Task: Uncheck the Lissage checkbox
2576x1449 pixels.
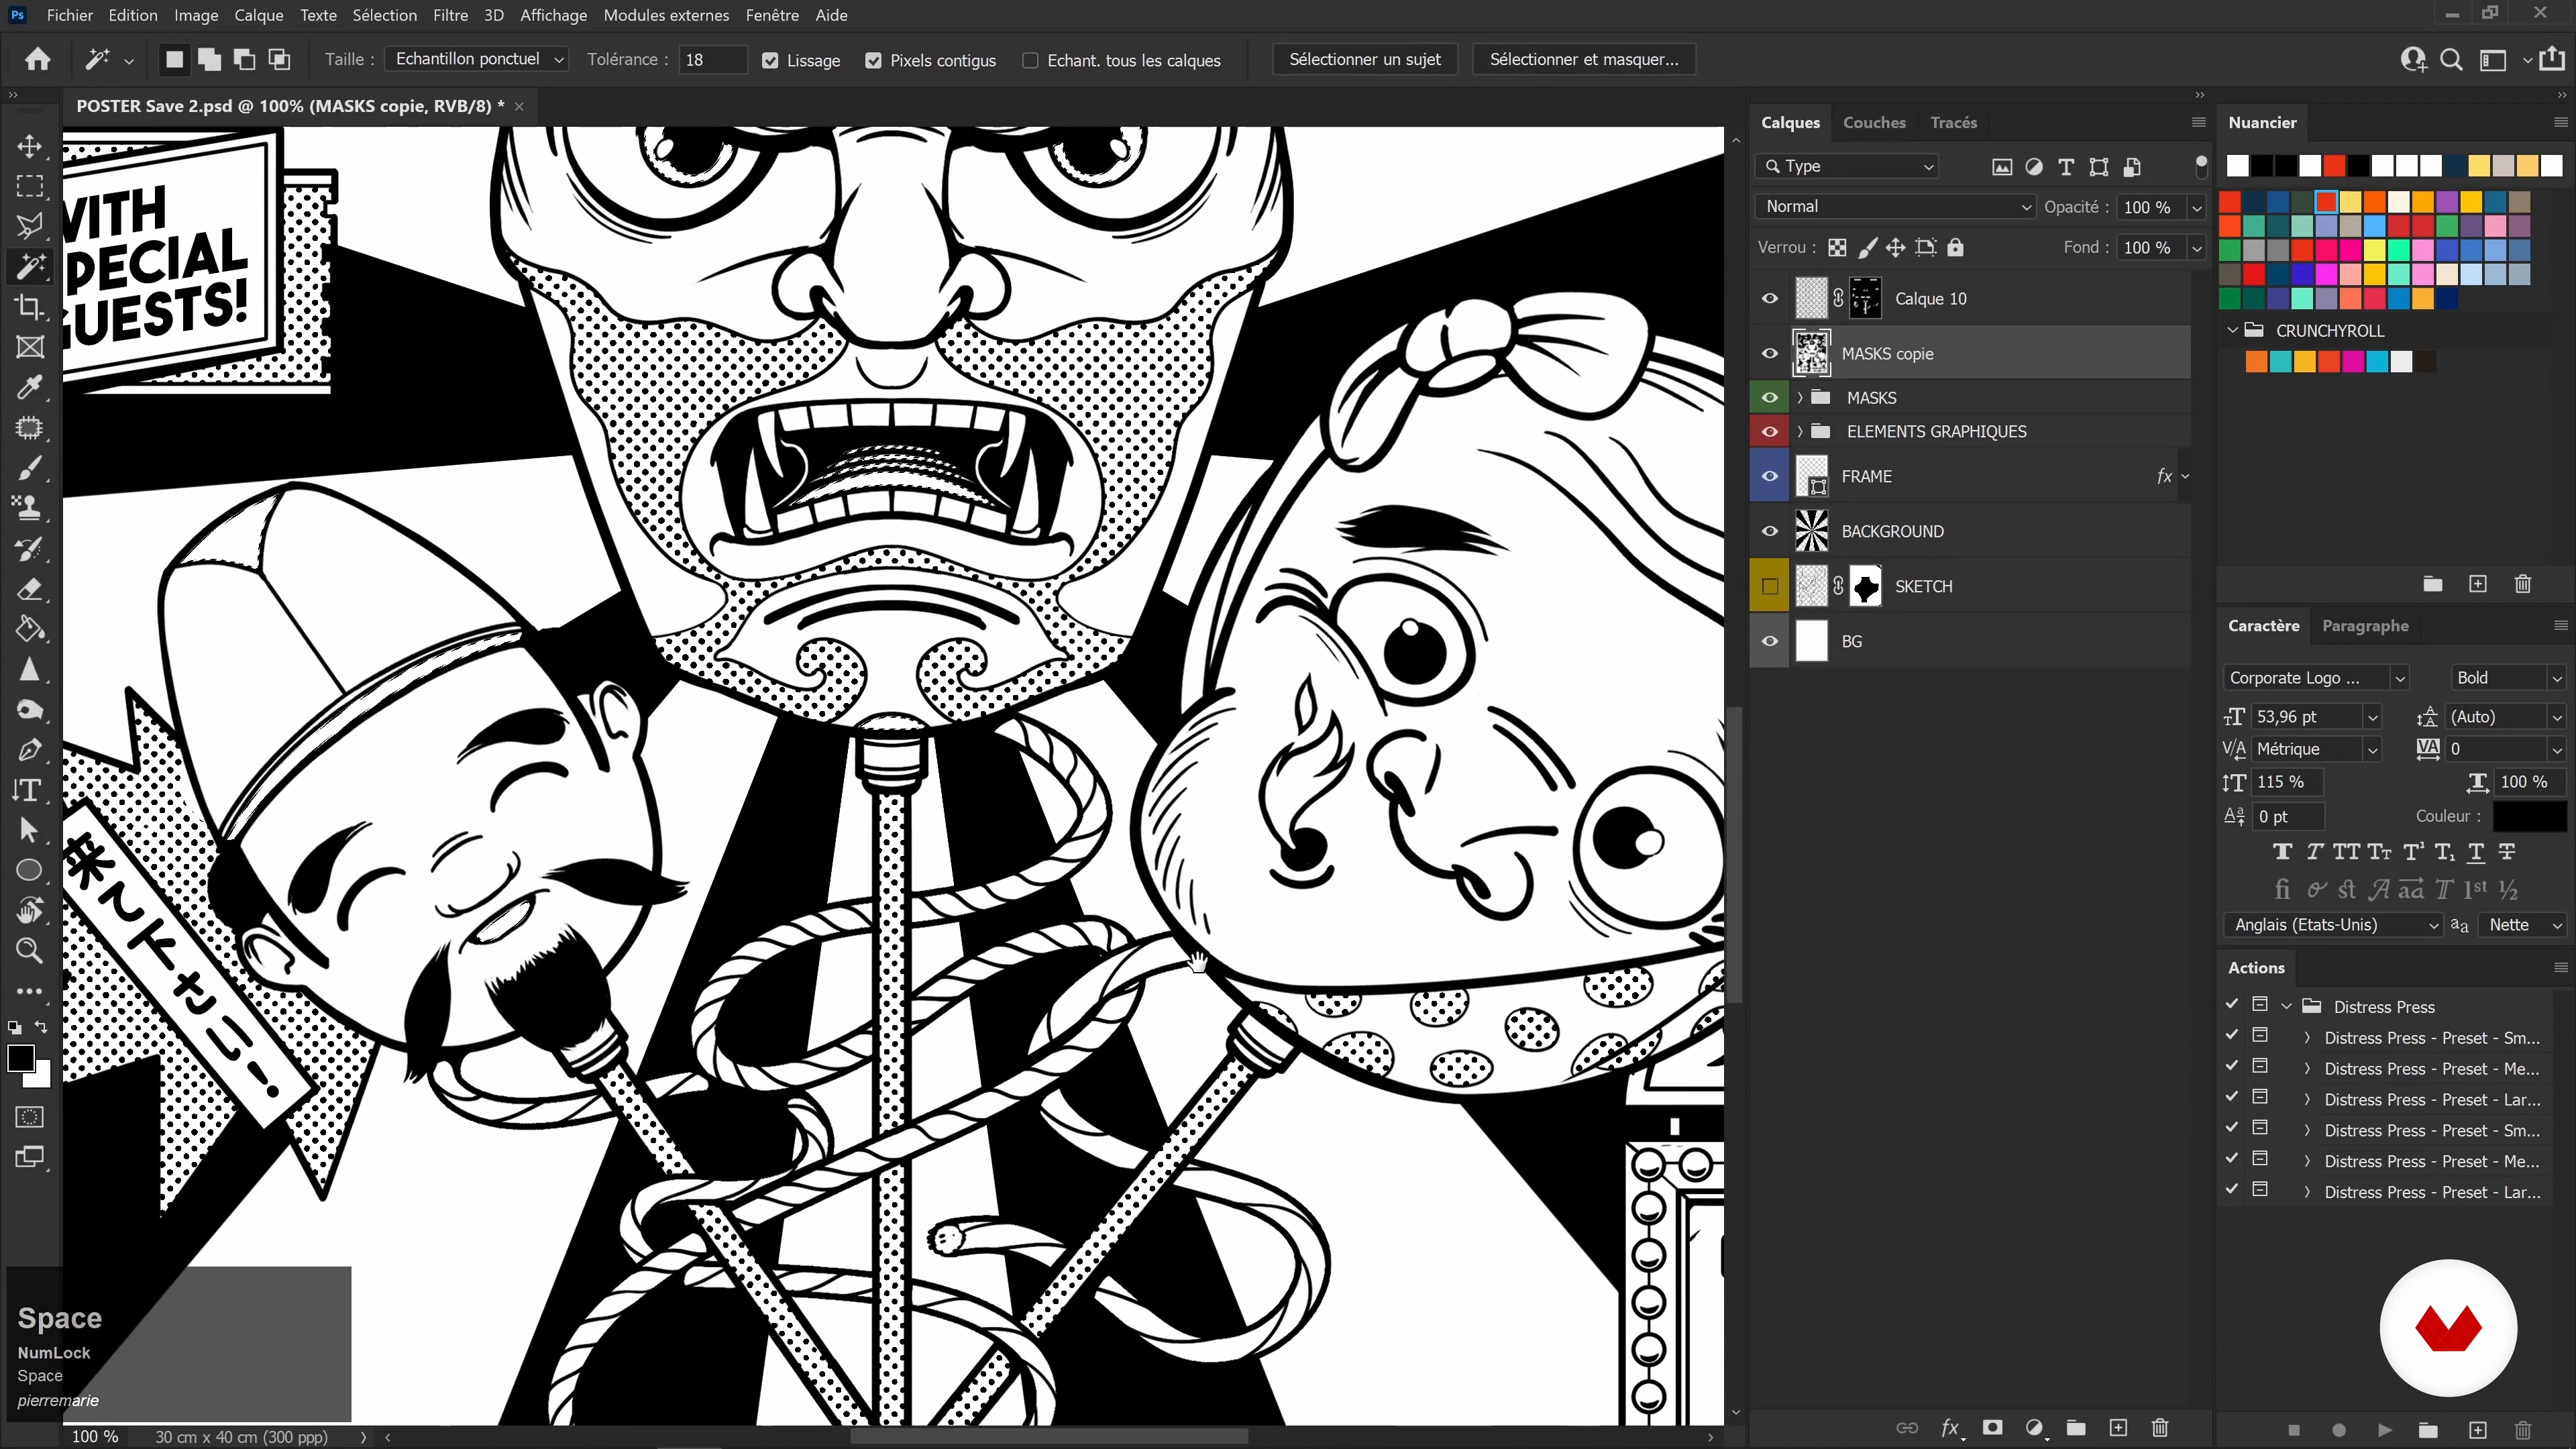Action: (x=770, y=60)
